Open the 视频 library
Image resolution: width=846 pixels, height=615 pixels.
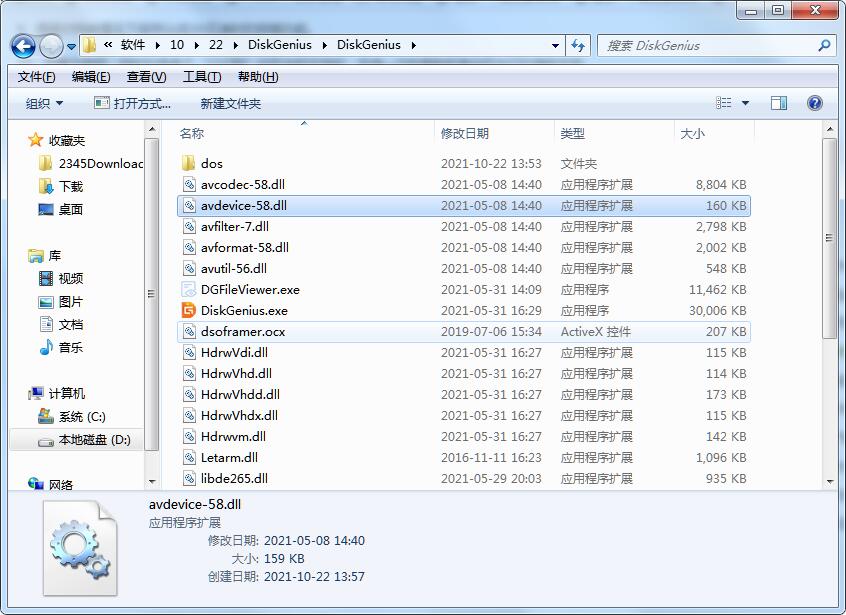point(61,278)
